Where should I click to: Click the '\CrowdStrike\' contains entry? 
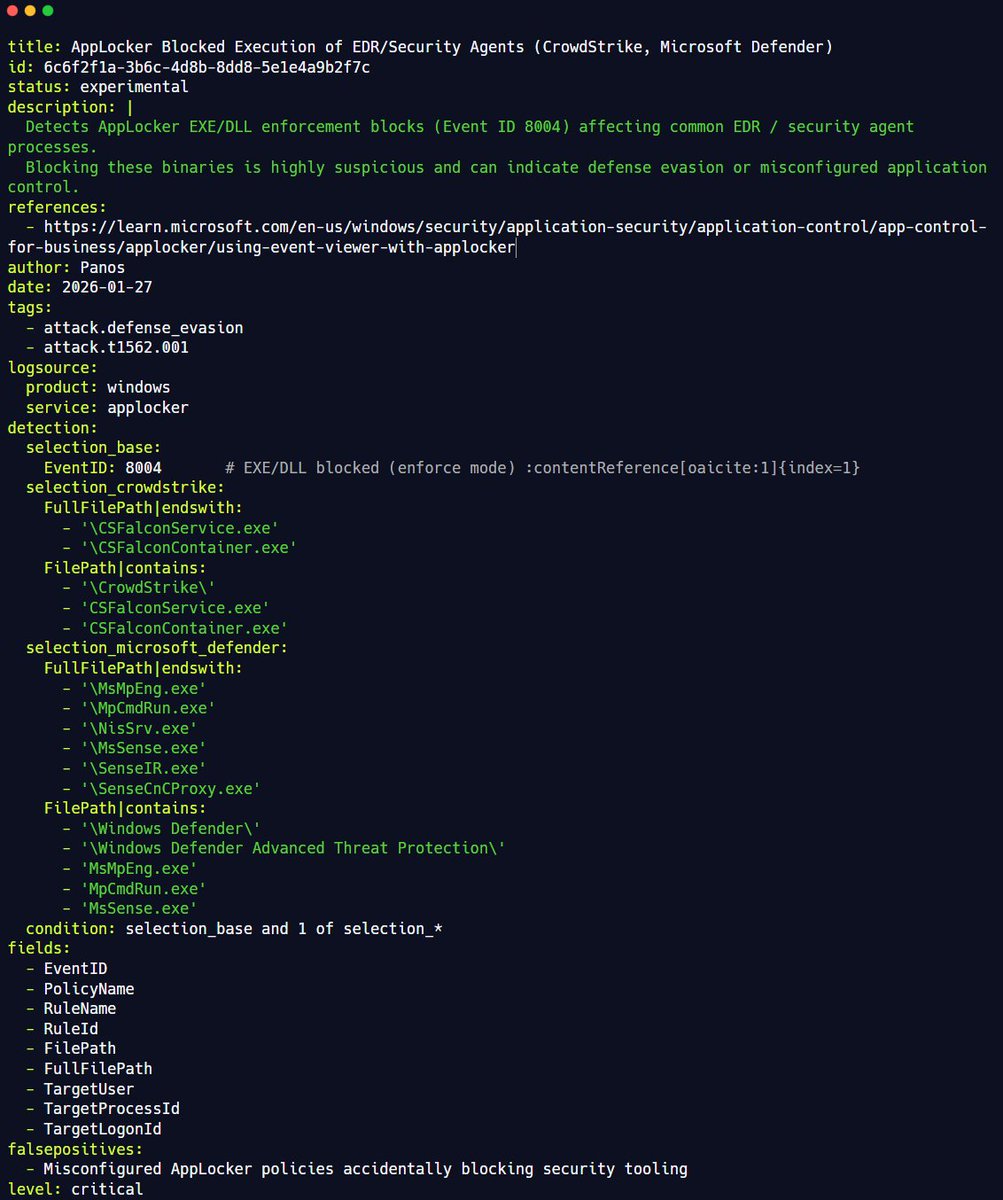(148, 587)
